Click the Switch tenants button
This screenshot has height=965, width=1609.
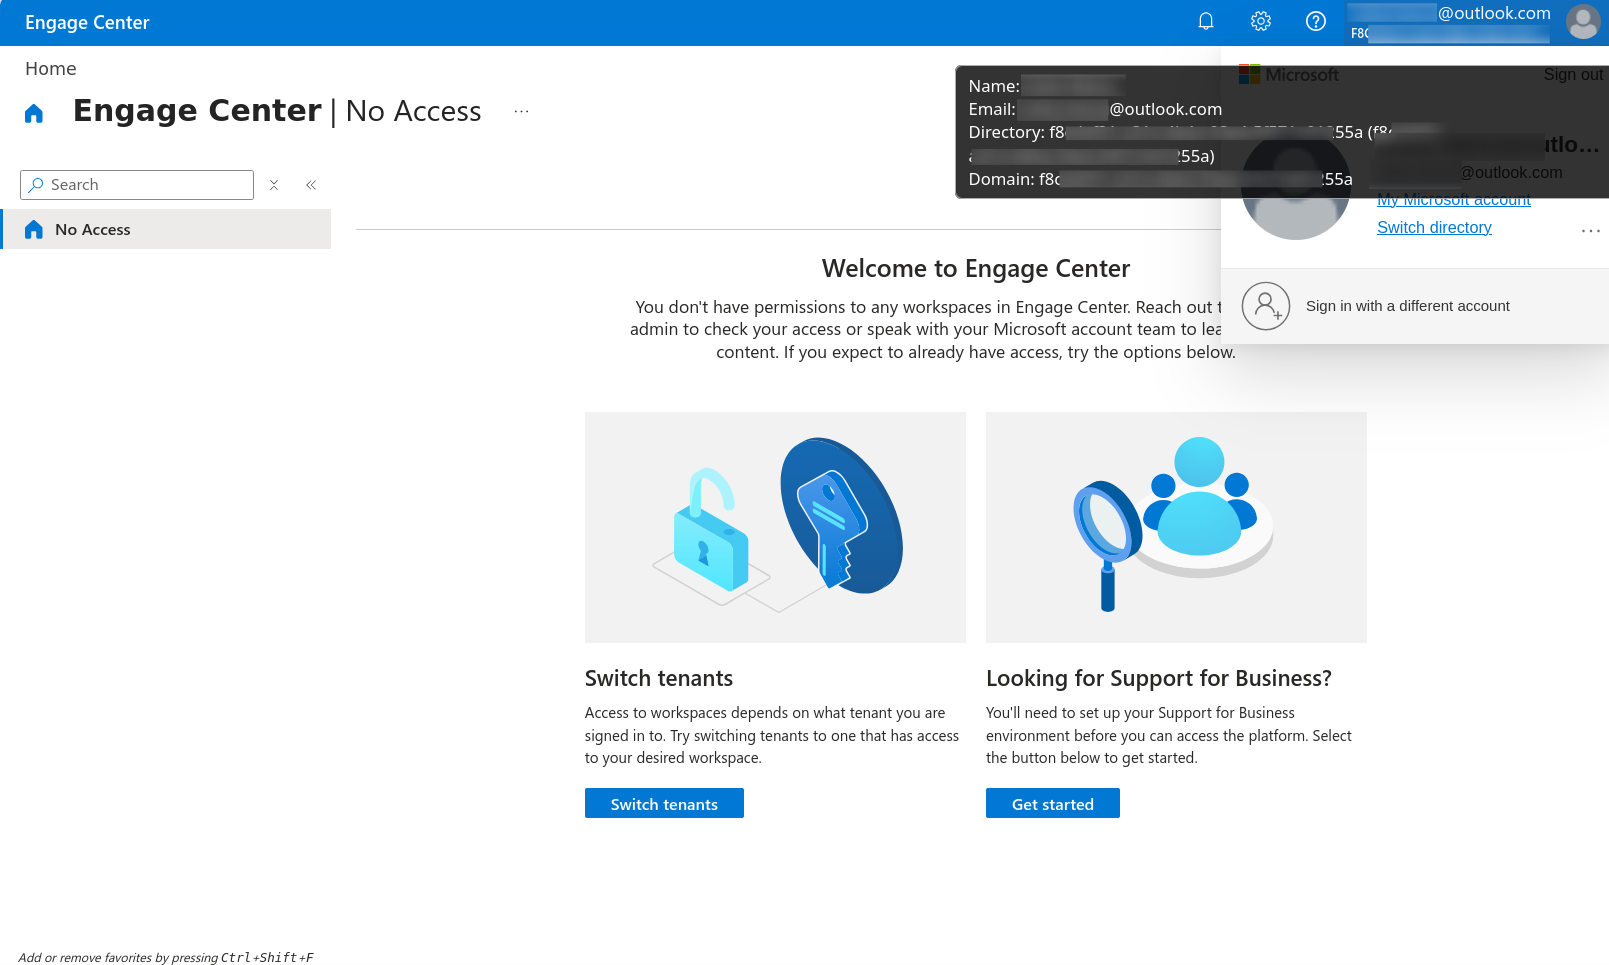[x=664, y=803]
